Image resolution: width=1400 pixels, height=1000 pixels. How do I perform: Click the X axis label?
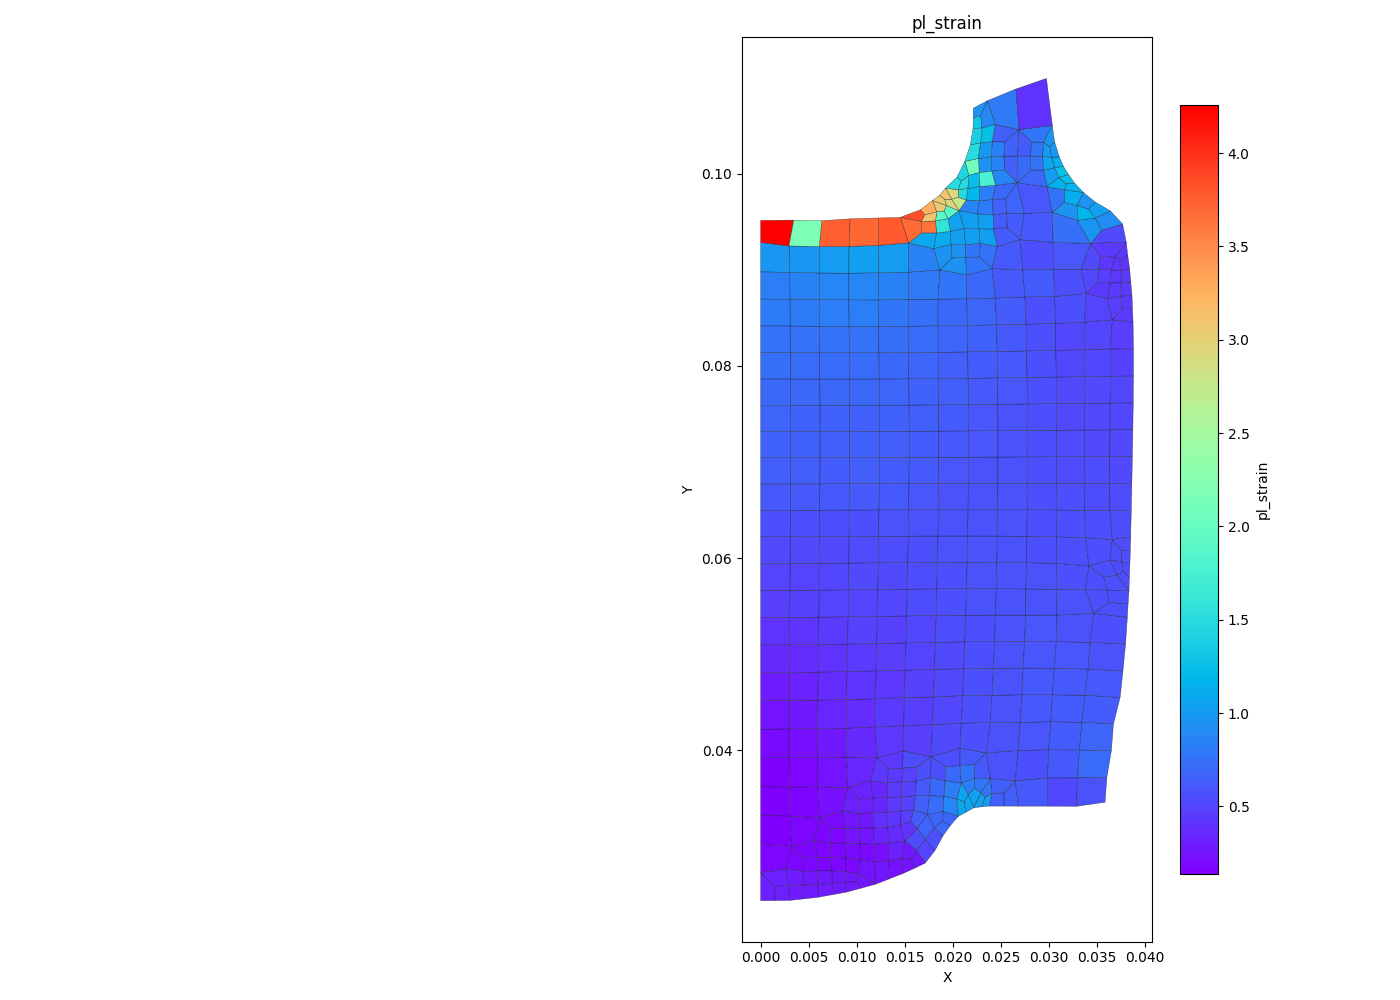click(x=947, y=977)
